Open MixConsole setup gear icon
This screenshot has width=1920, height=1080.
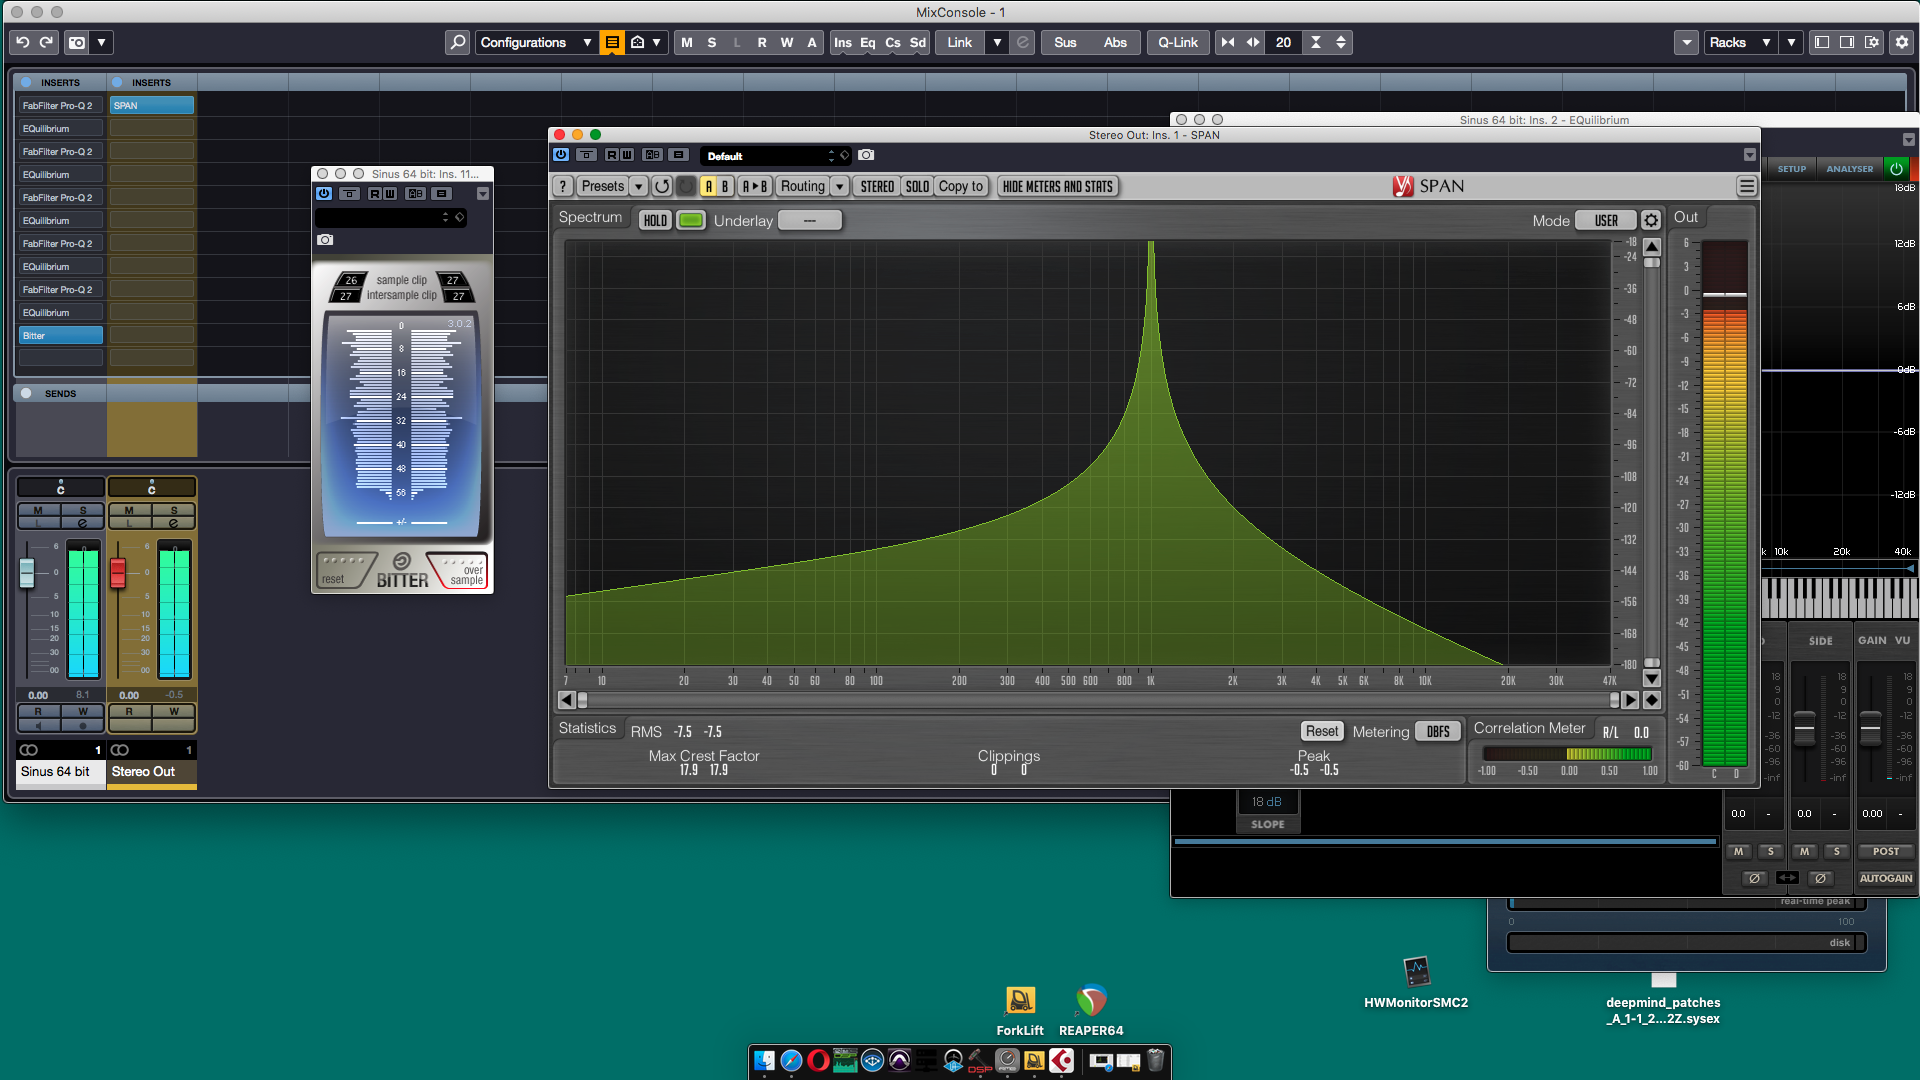[1901, 42]
